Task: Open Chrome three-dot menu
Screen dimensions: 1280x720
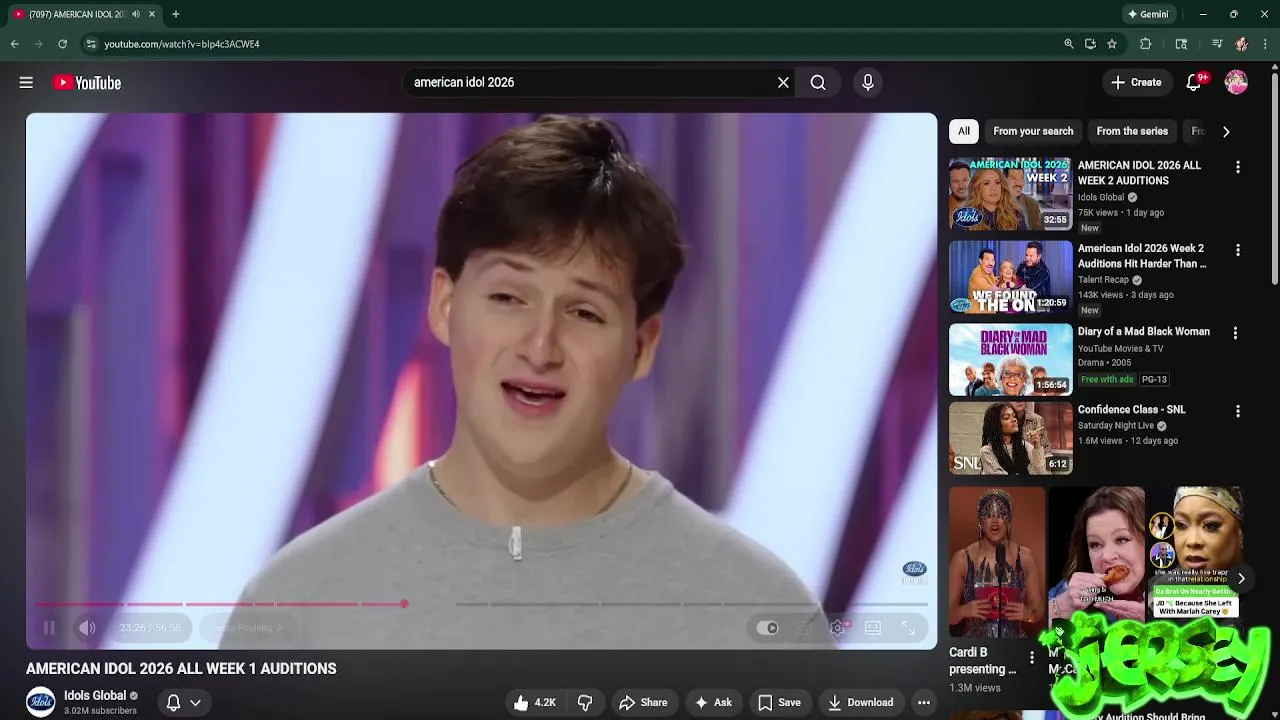Action: [1266, 44]
